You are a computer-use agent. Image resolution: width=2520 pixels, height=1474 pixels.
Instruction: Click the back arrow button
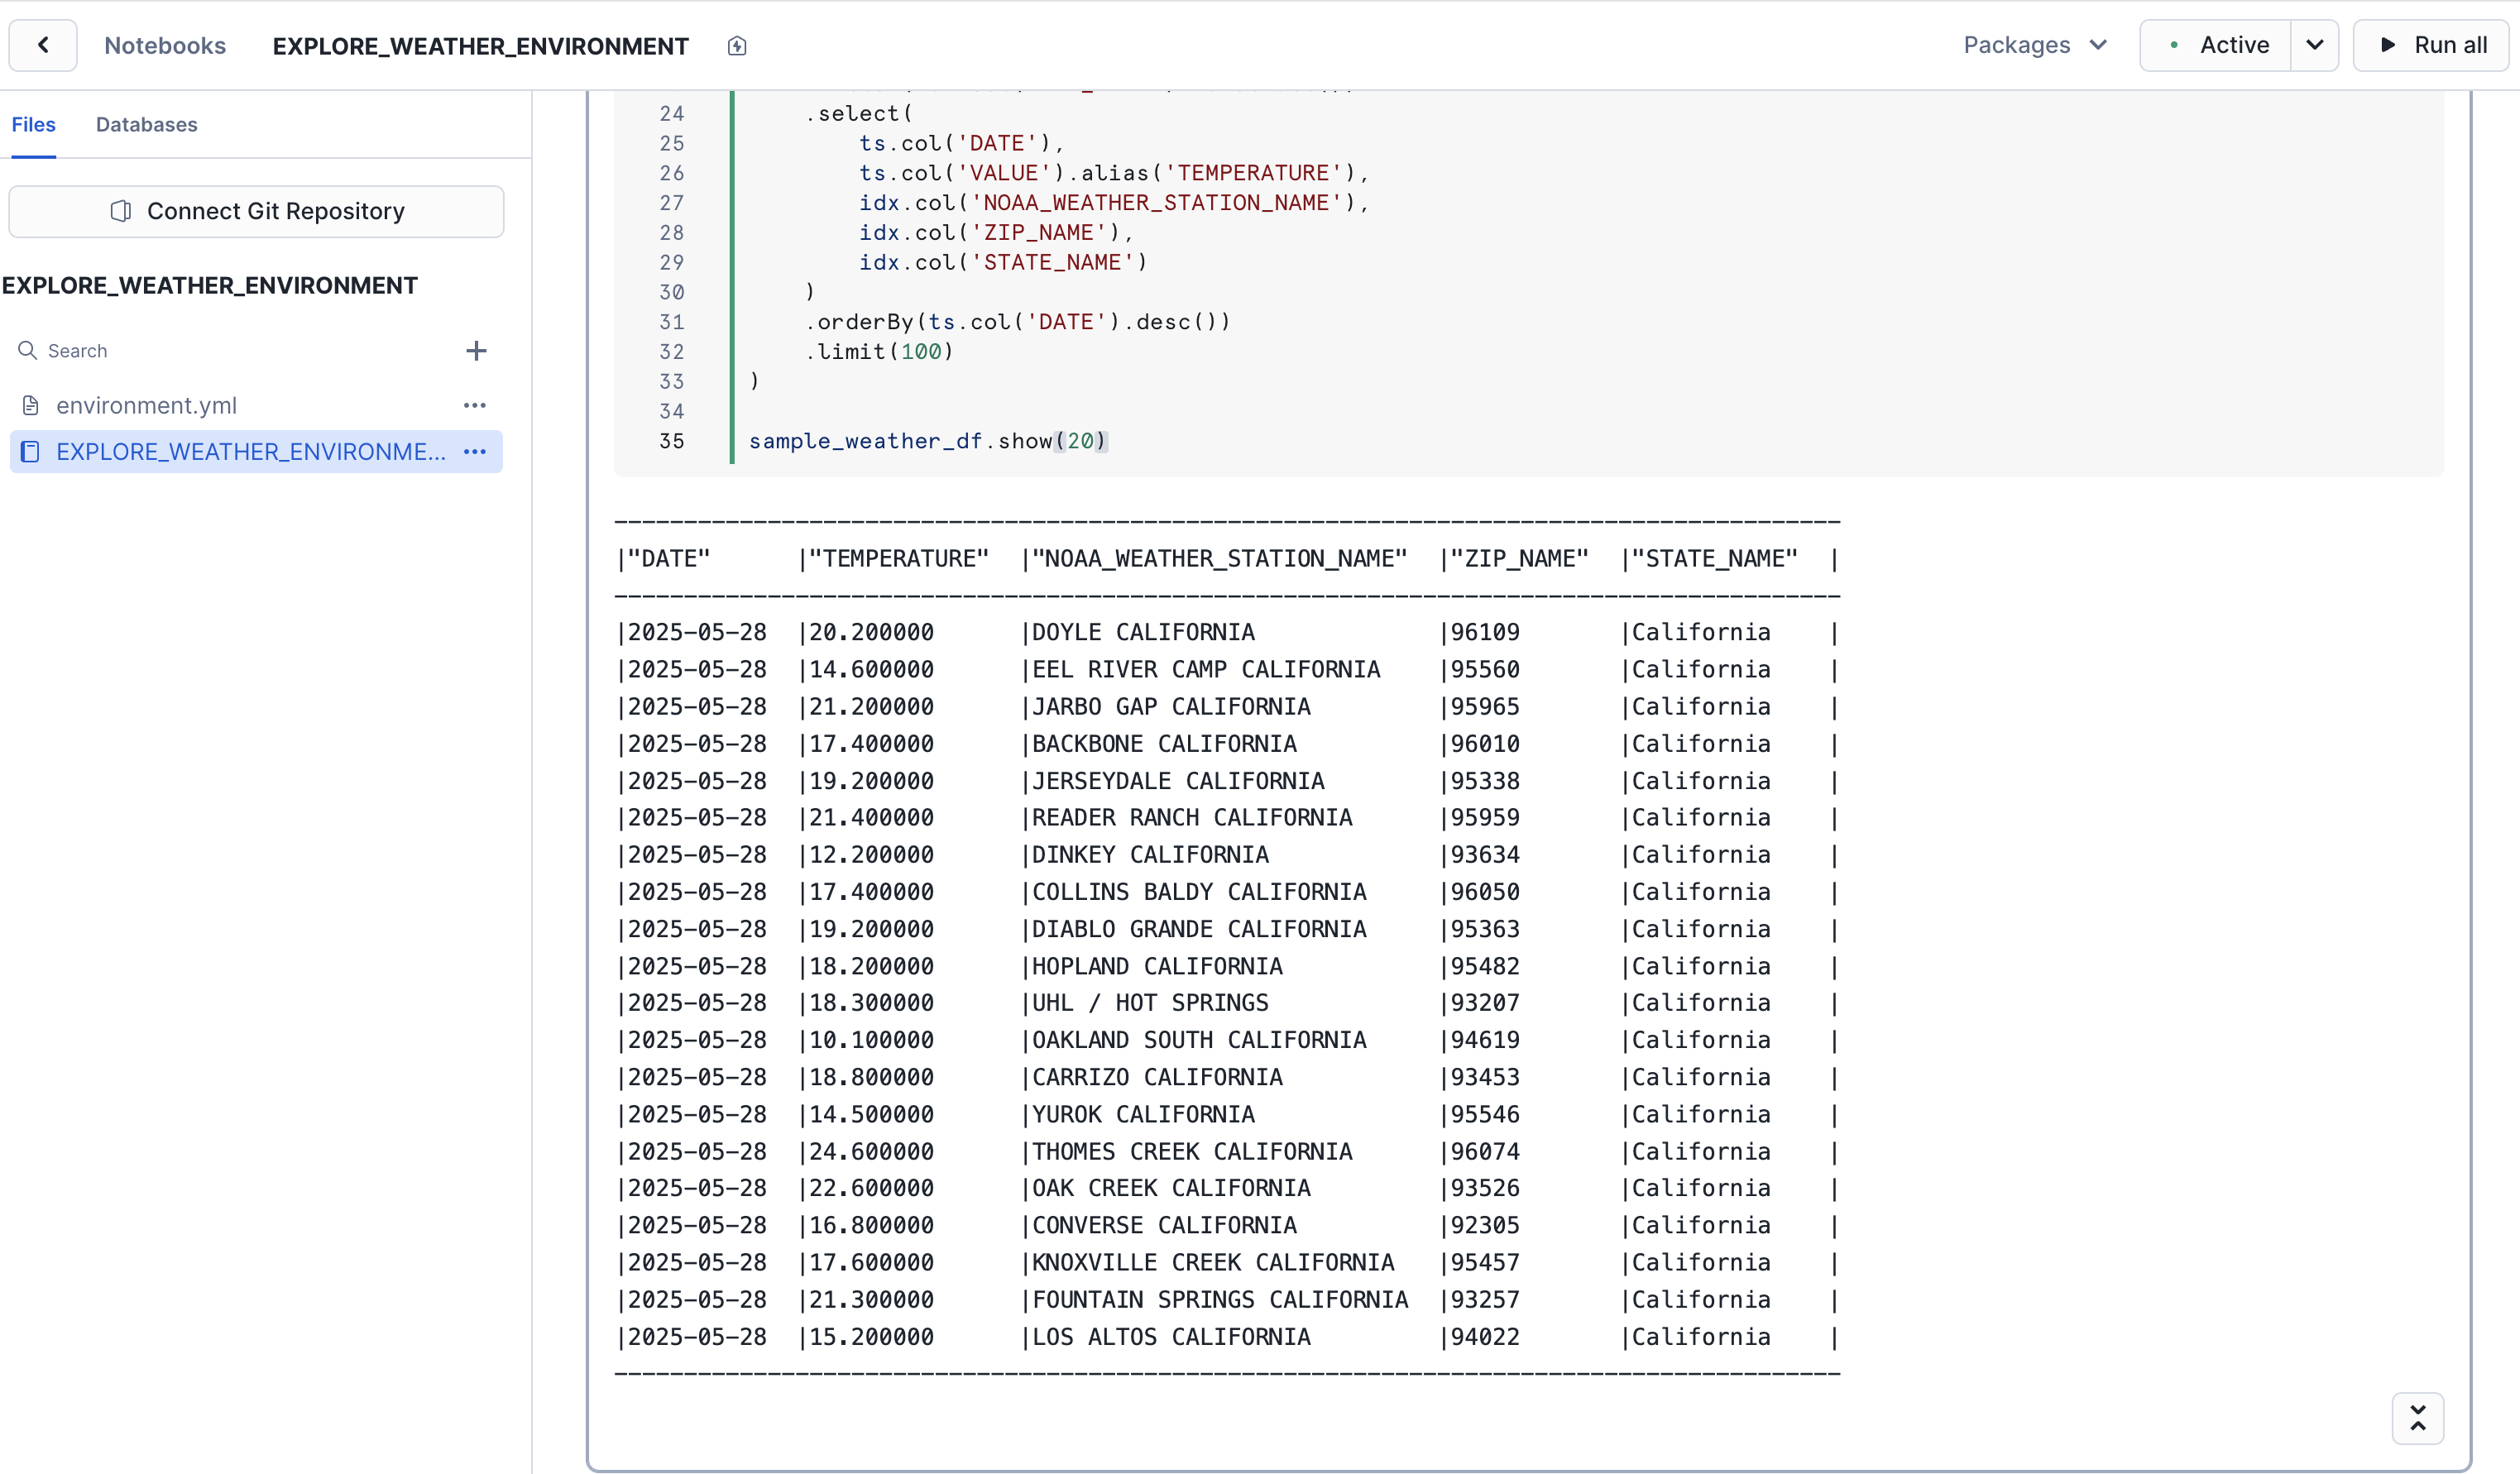pos(43,45)
